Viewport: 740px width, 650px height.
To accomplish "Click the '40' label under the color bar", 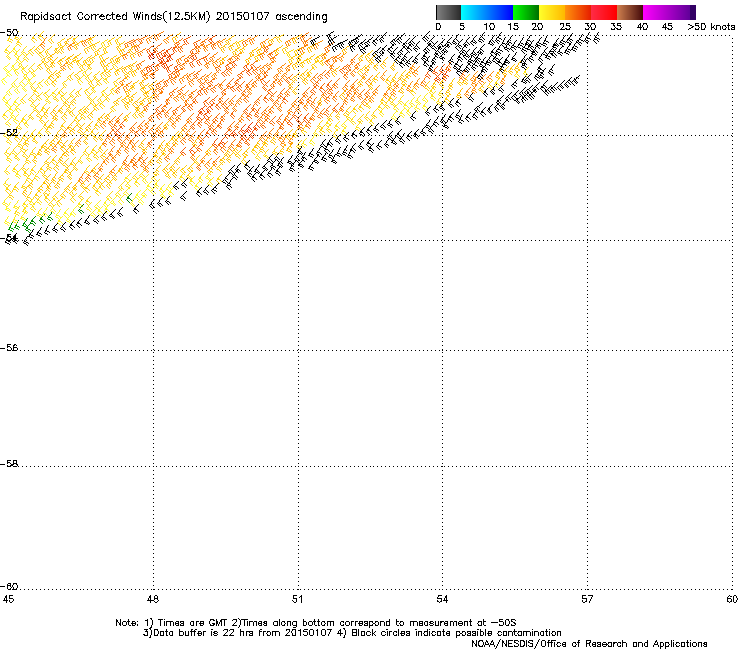I will click(642, 27).
